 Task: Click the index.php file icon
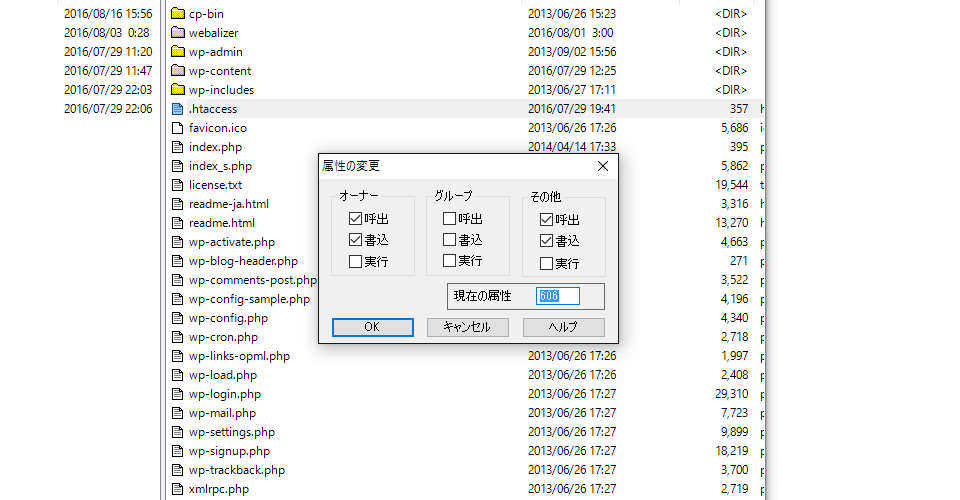[x=178, y=147]
